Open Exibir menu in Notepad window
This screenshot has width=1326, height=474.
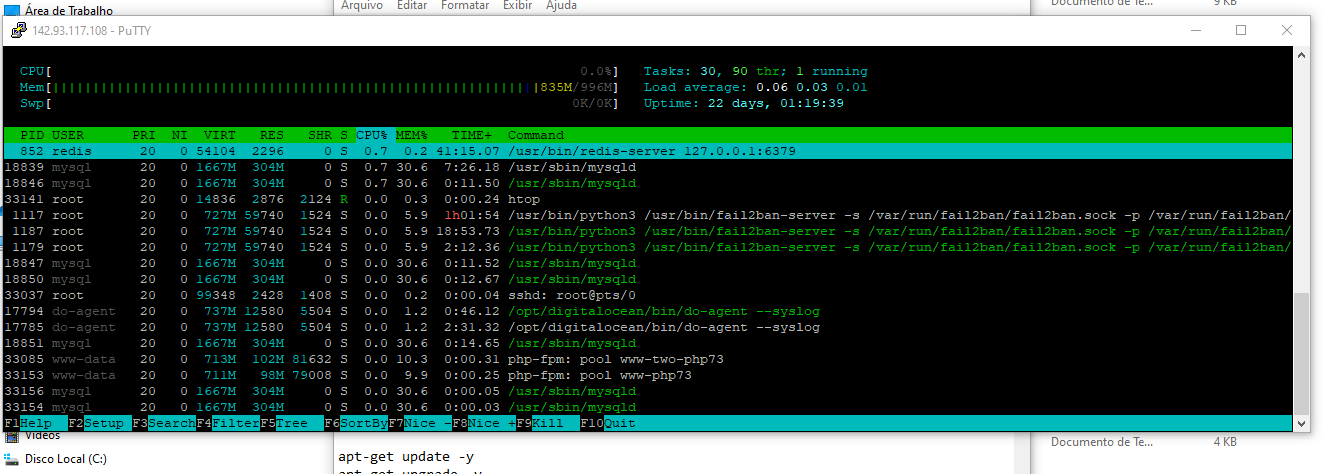click(517, 5)
